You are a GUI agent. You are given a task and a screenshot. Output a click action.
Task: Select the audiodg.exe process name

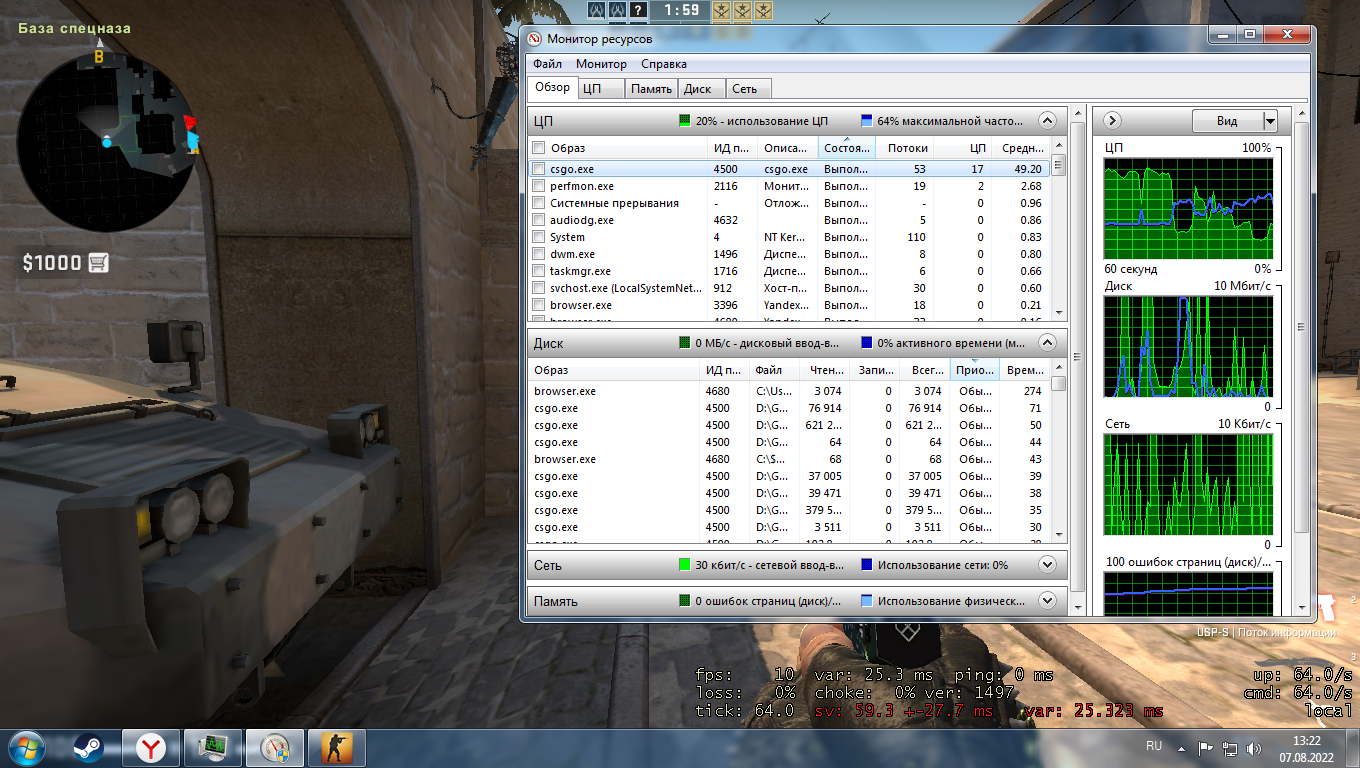(582, 220)
